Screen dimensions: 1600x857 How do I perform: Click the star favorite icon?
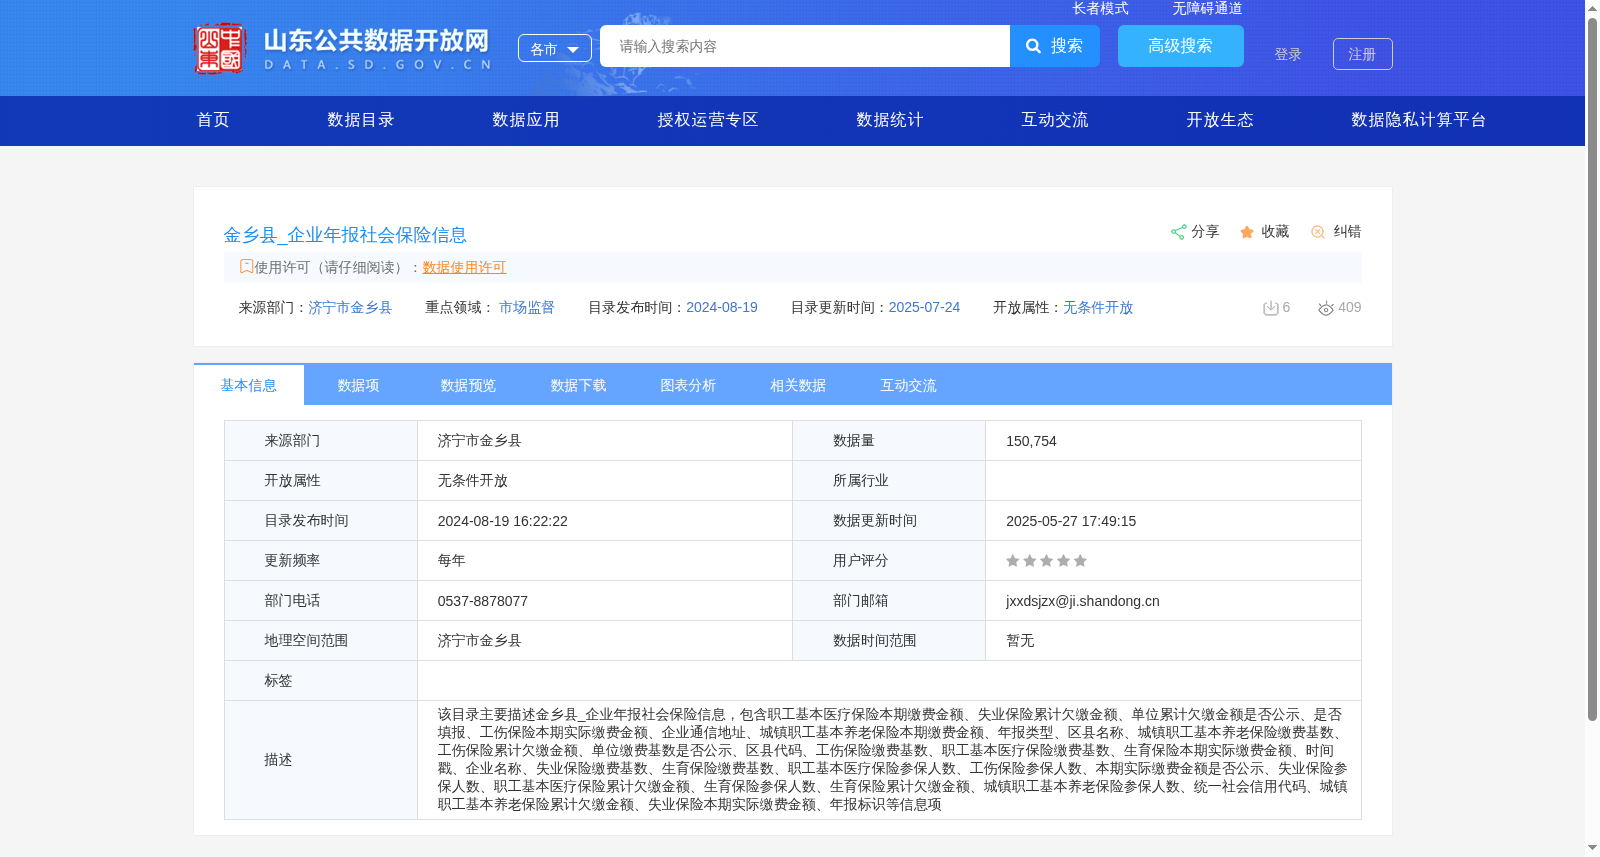point(1247,232)
